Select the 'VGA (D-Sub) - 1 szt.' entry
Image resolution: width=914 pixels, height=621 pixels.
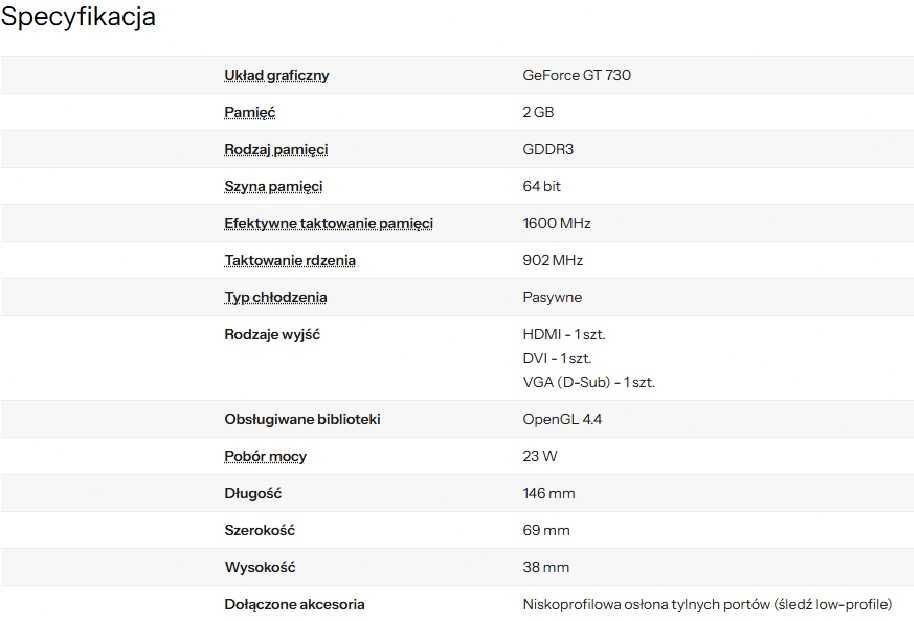click(x=589, y=383)
